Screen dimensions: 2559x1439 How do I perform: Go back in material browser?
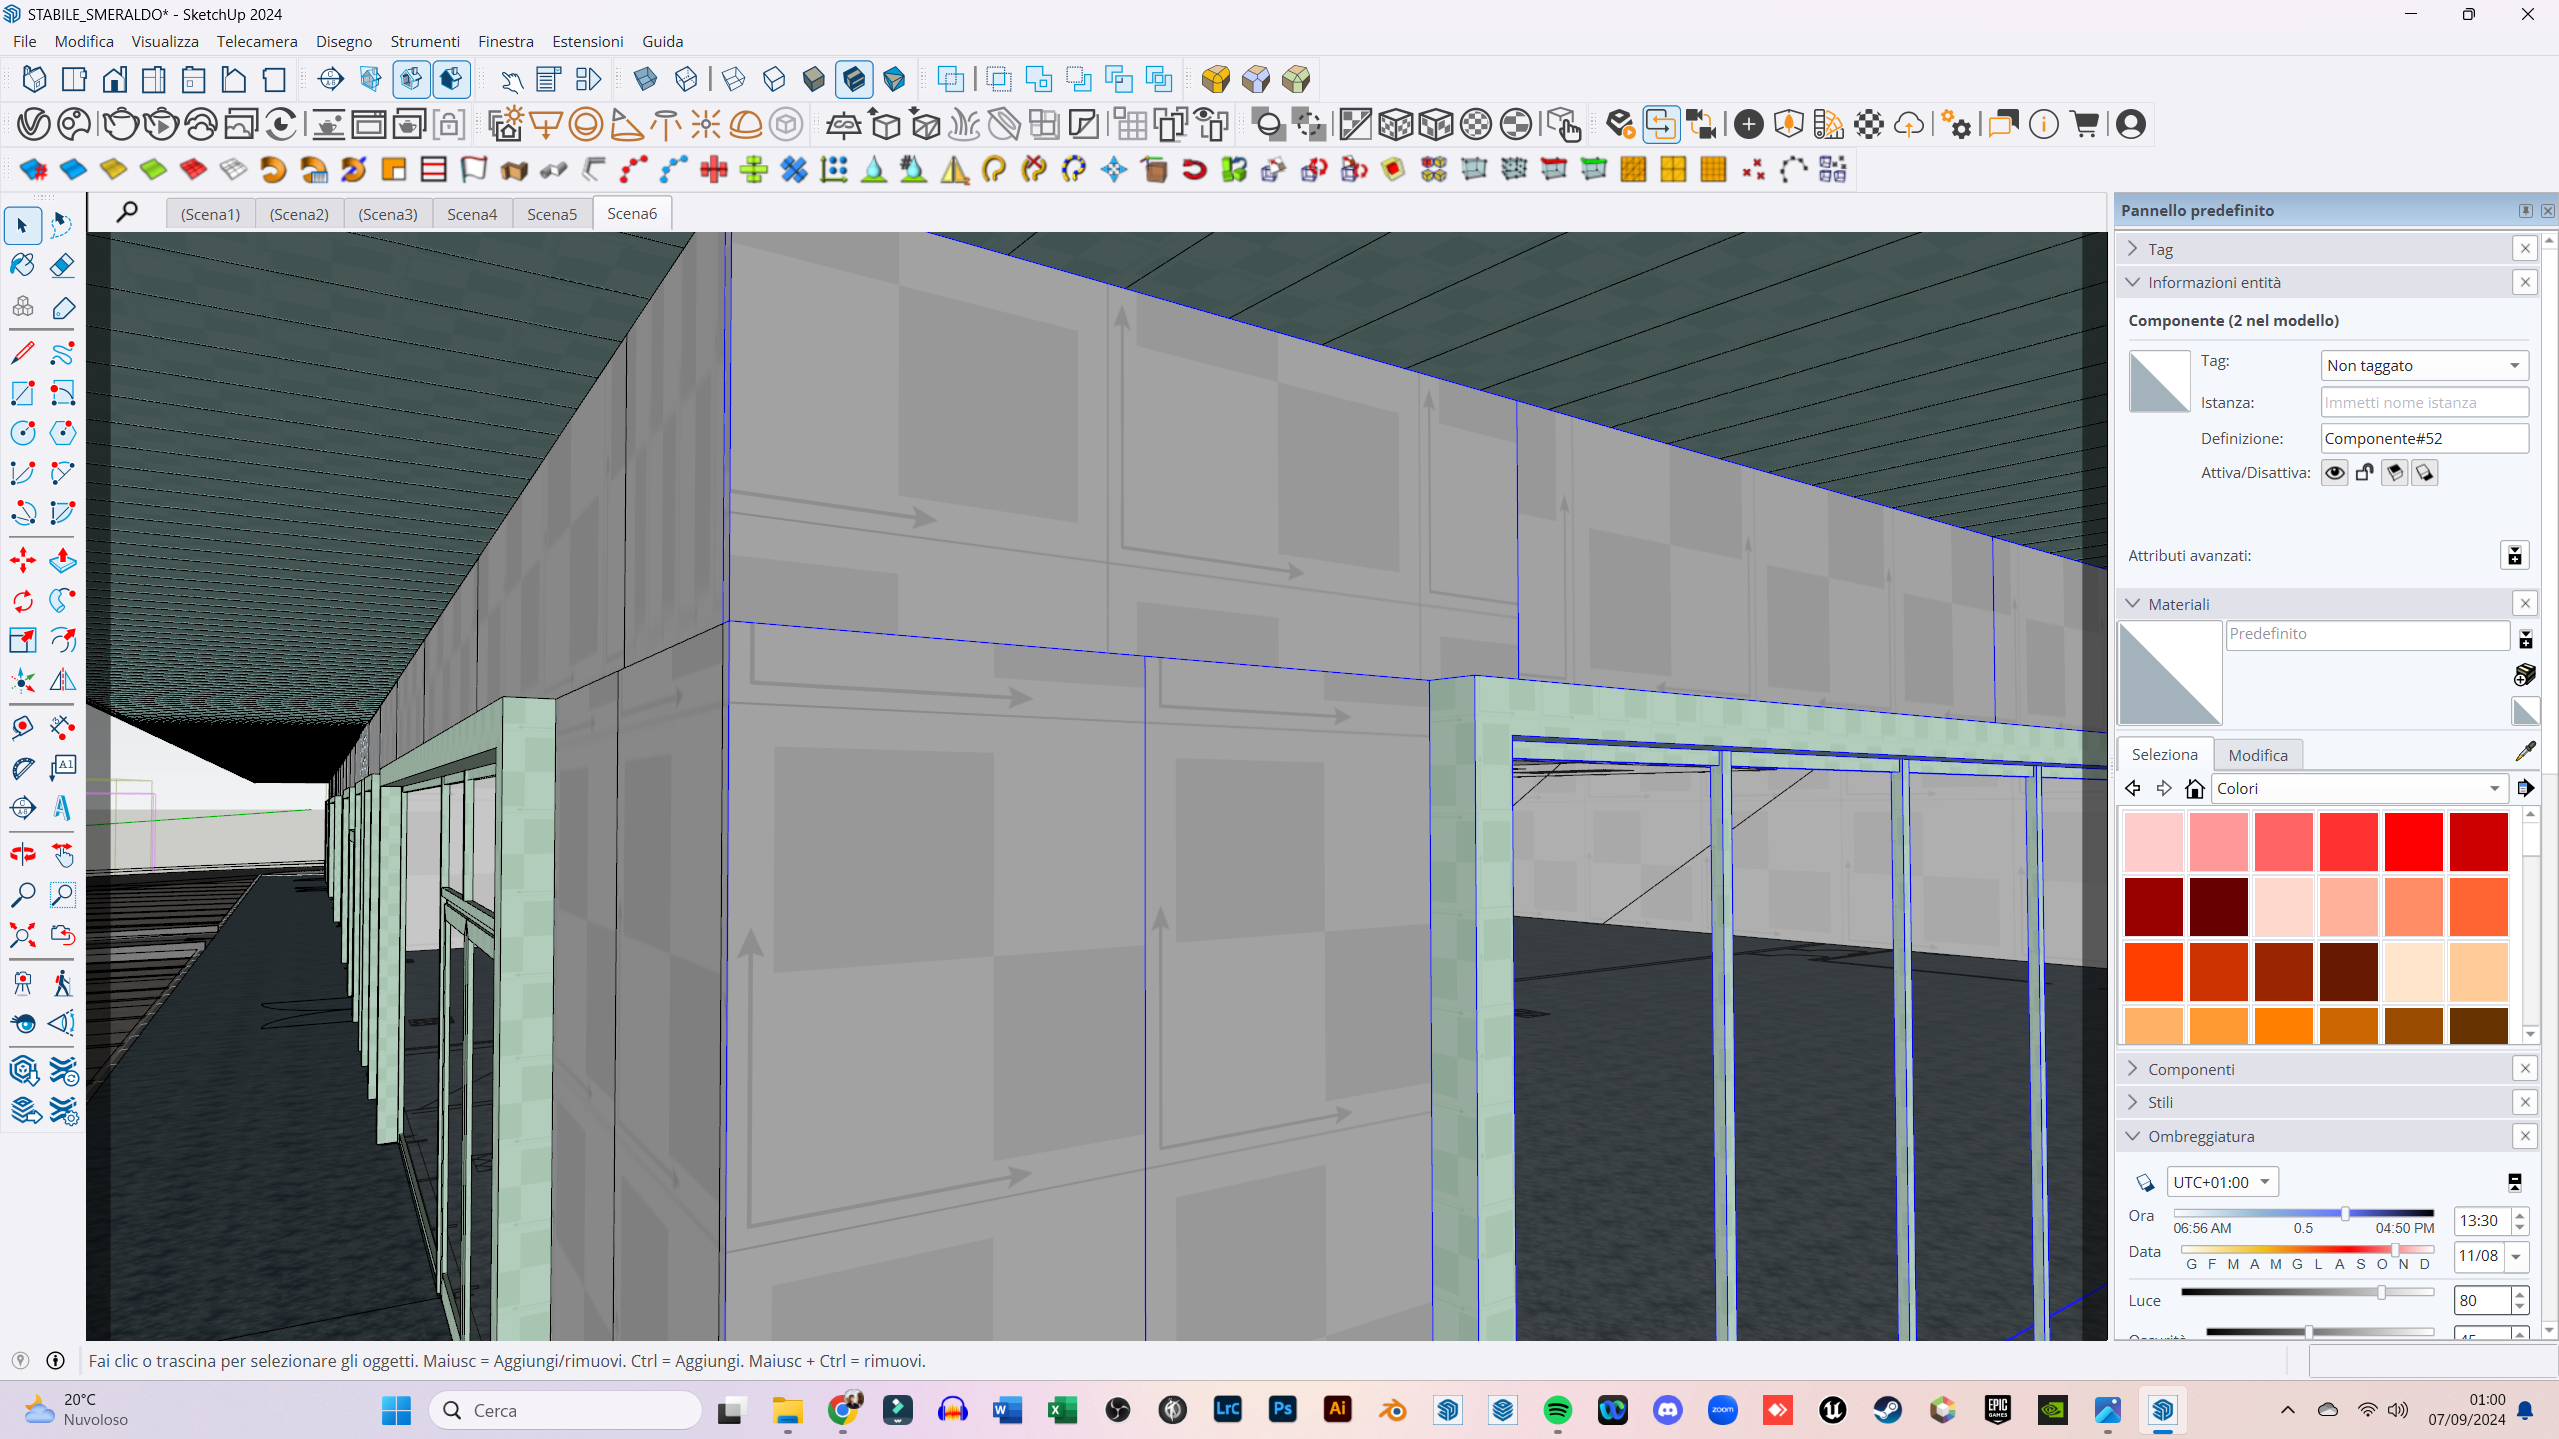coord(2132,788)
